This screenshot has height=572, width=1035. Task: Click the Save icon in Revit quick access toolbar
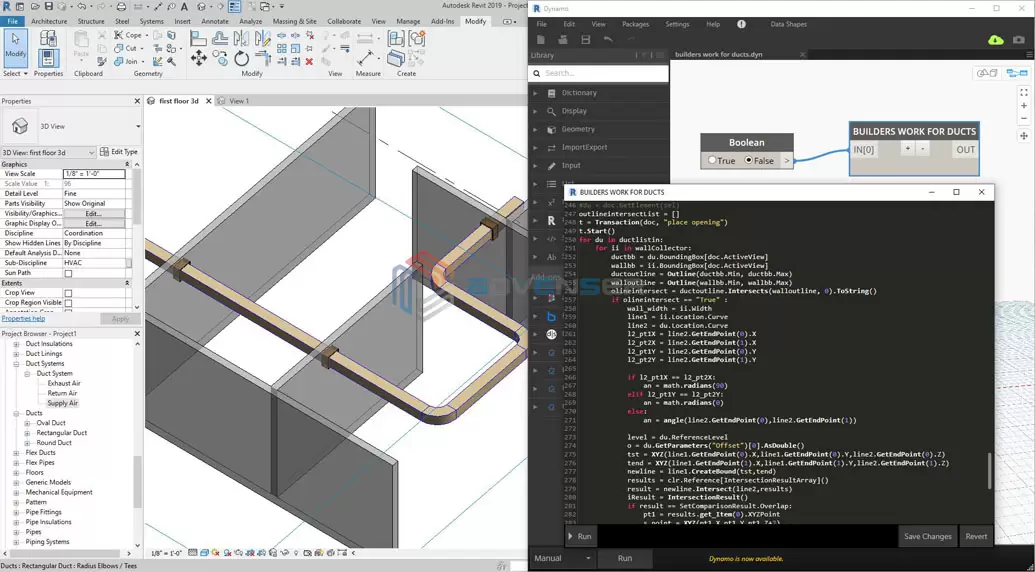pos(50,7)
